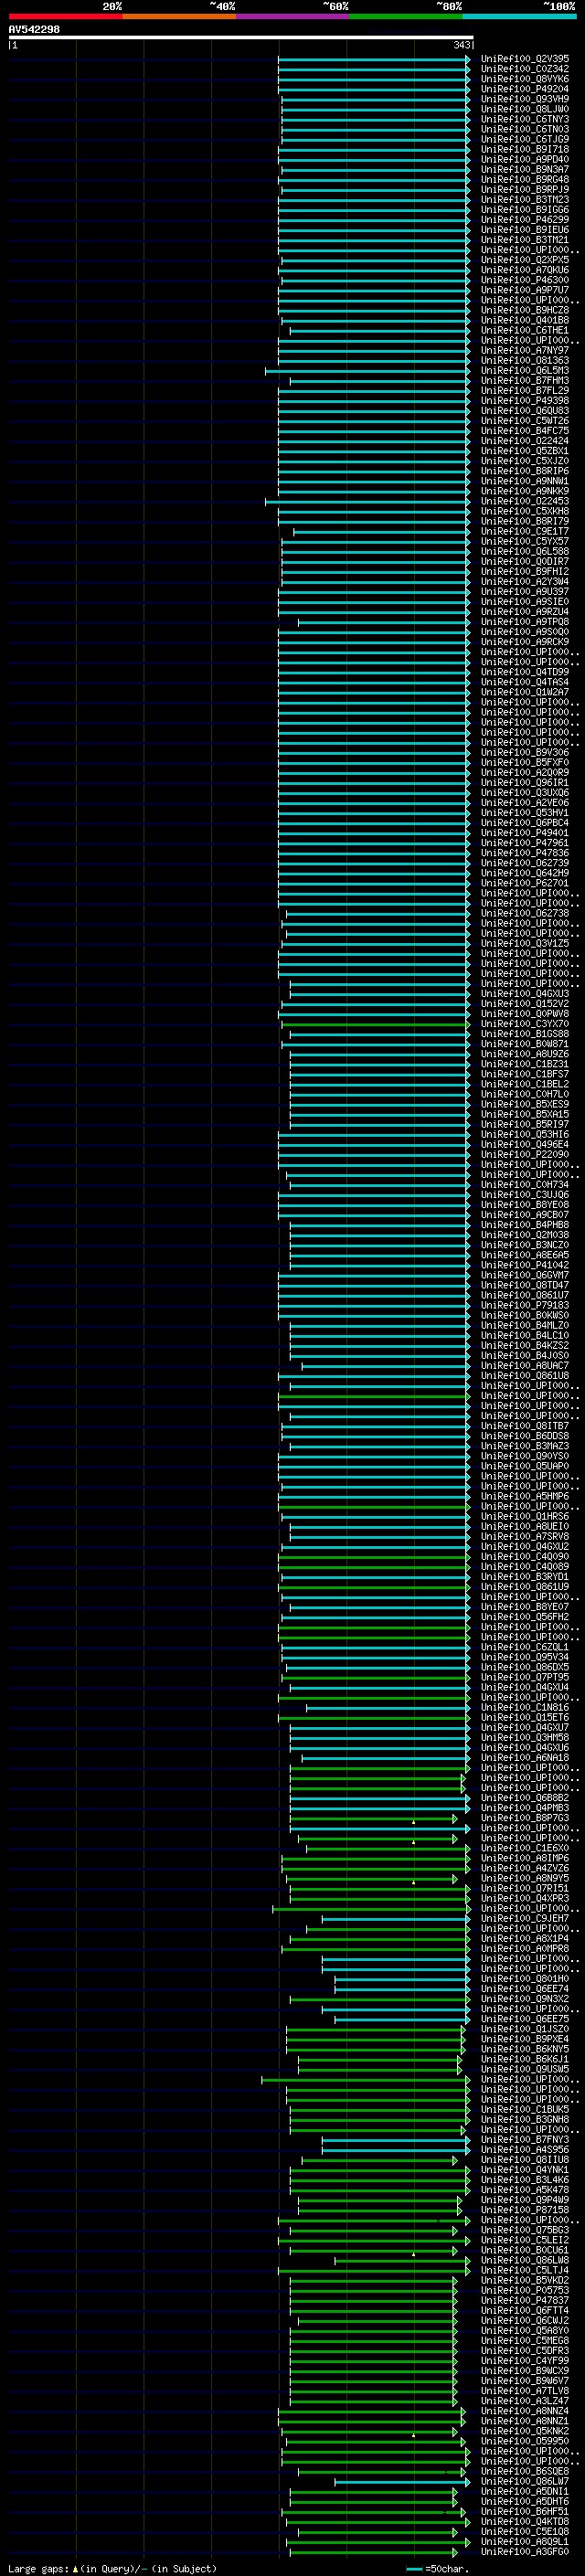Select hit label UniRef100_P79183
Viewport: 585px width, 2576px height.
point(525,1305)
